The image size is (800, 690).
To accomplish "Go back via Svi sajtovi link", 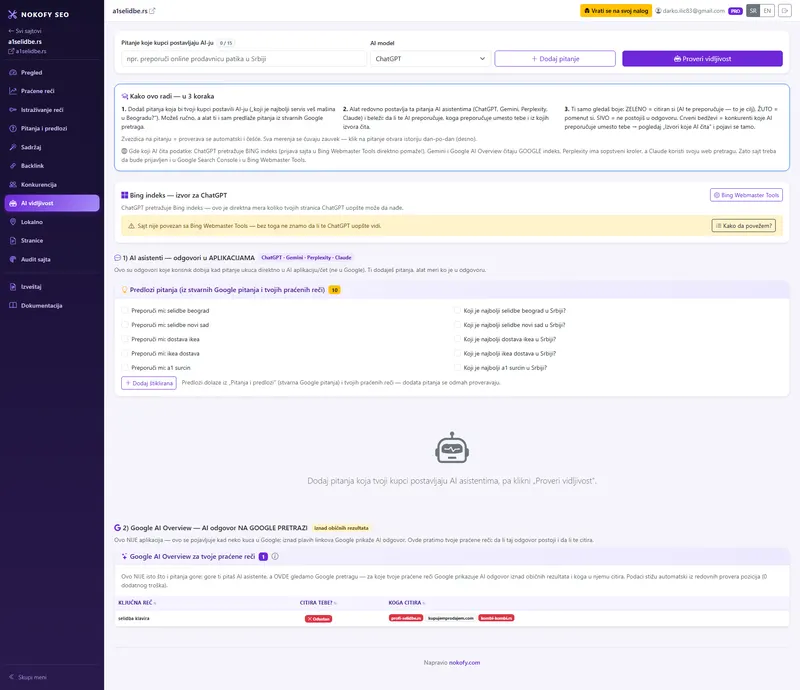I will tap(25, 31).
